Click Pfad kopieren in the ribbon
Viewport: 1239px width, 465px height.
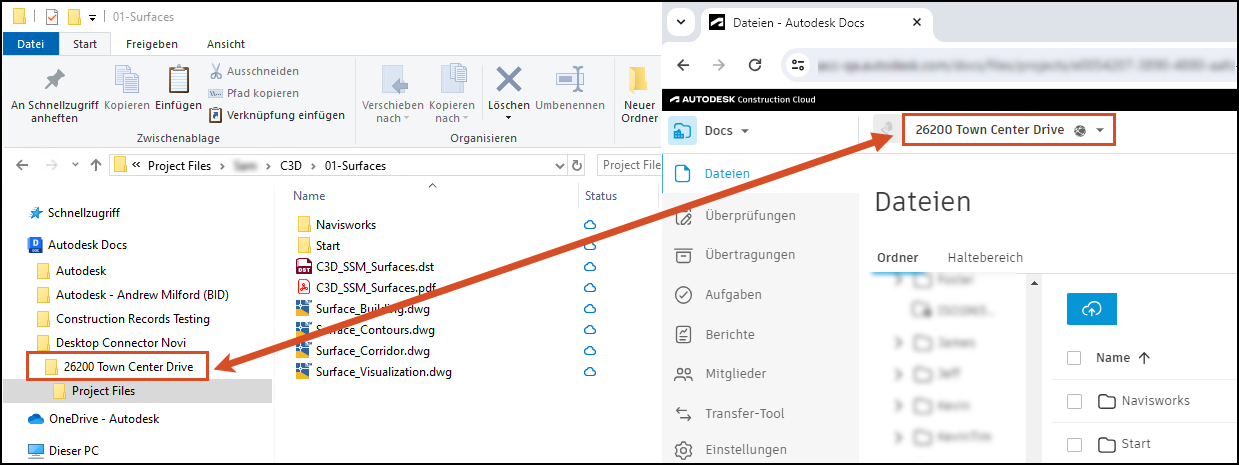tap(254, 93)
